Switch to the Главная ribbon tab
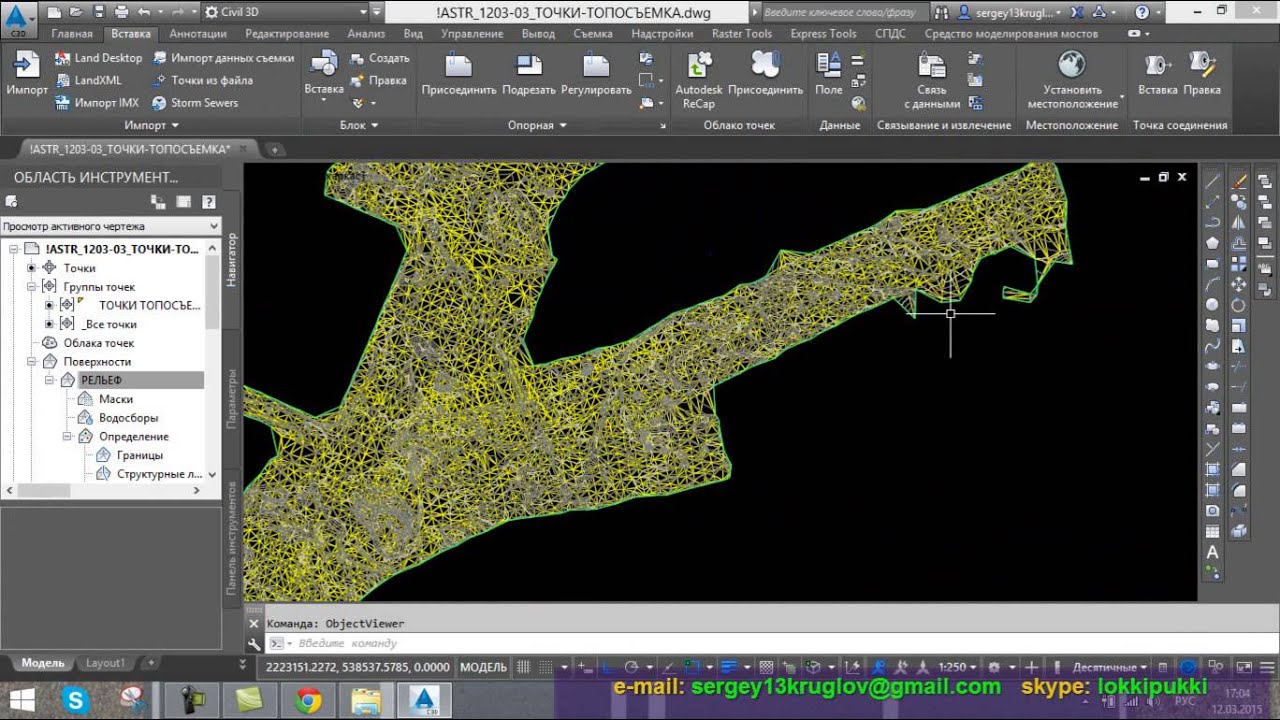1280x720 pixels. coord(71,33)
